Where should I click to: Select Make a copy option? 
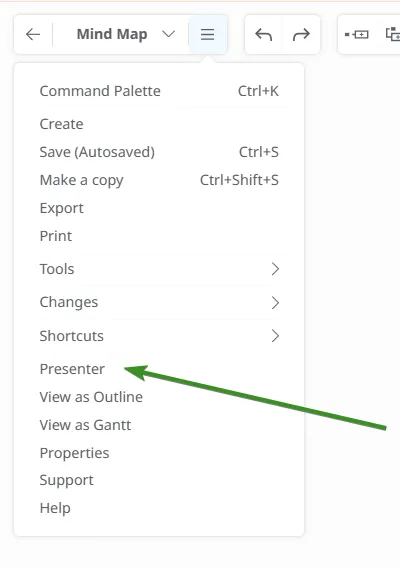click(x=159, y=180)
